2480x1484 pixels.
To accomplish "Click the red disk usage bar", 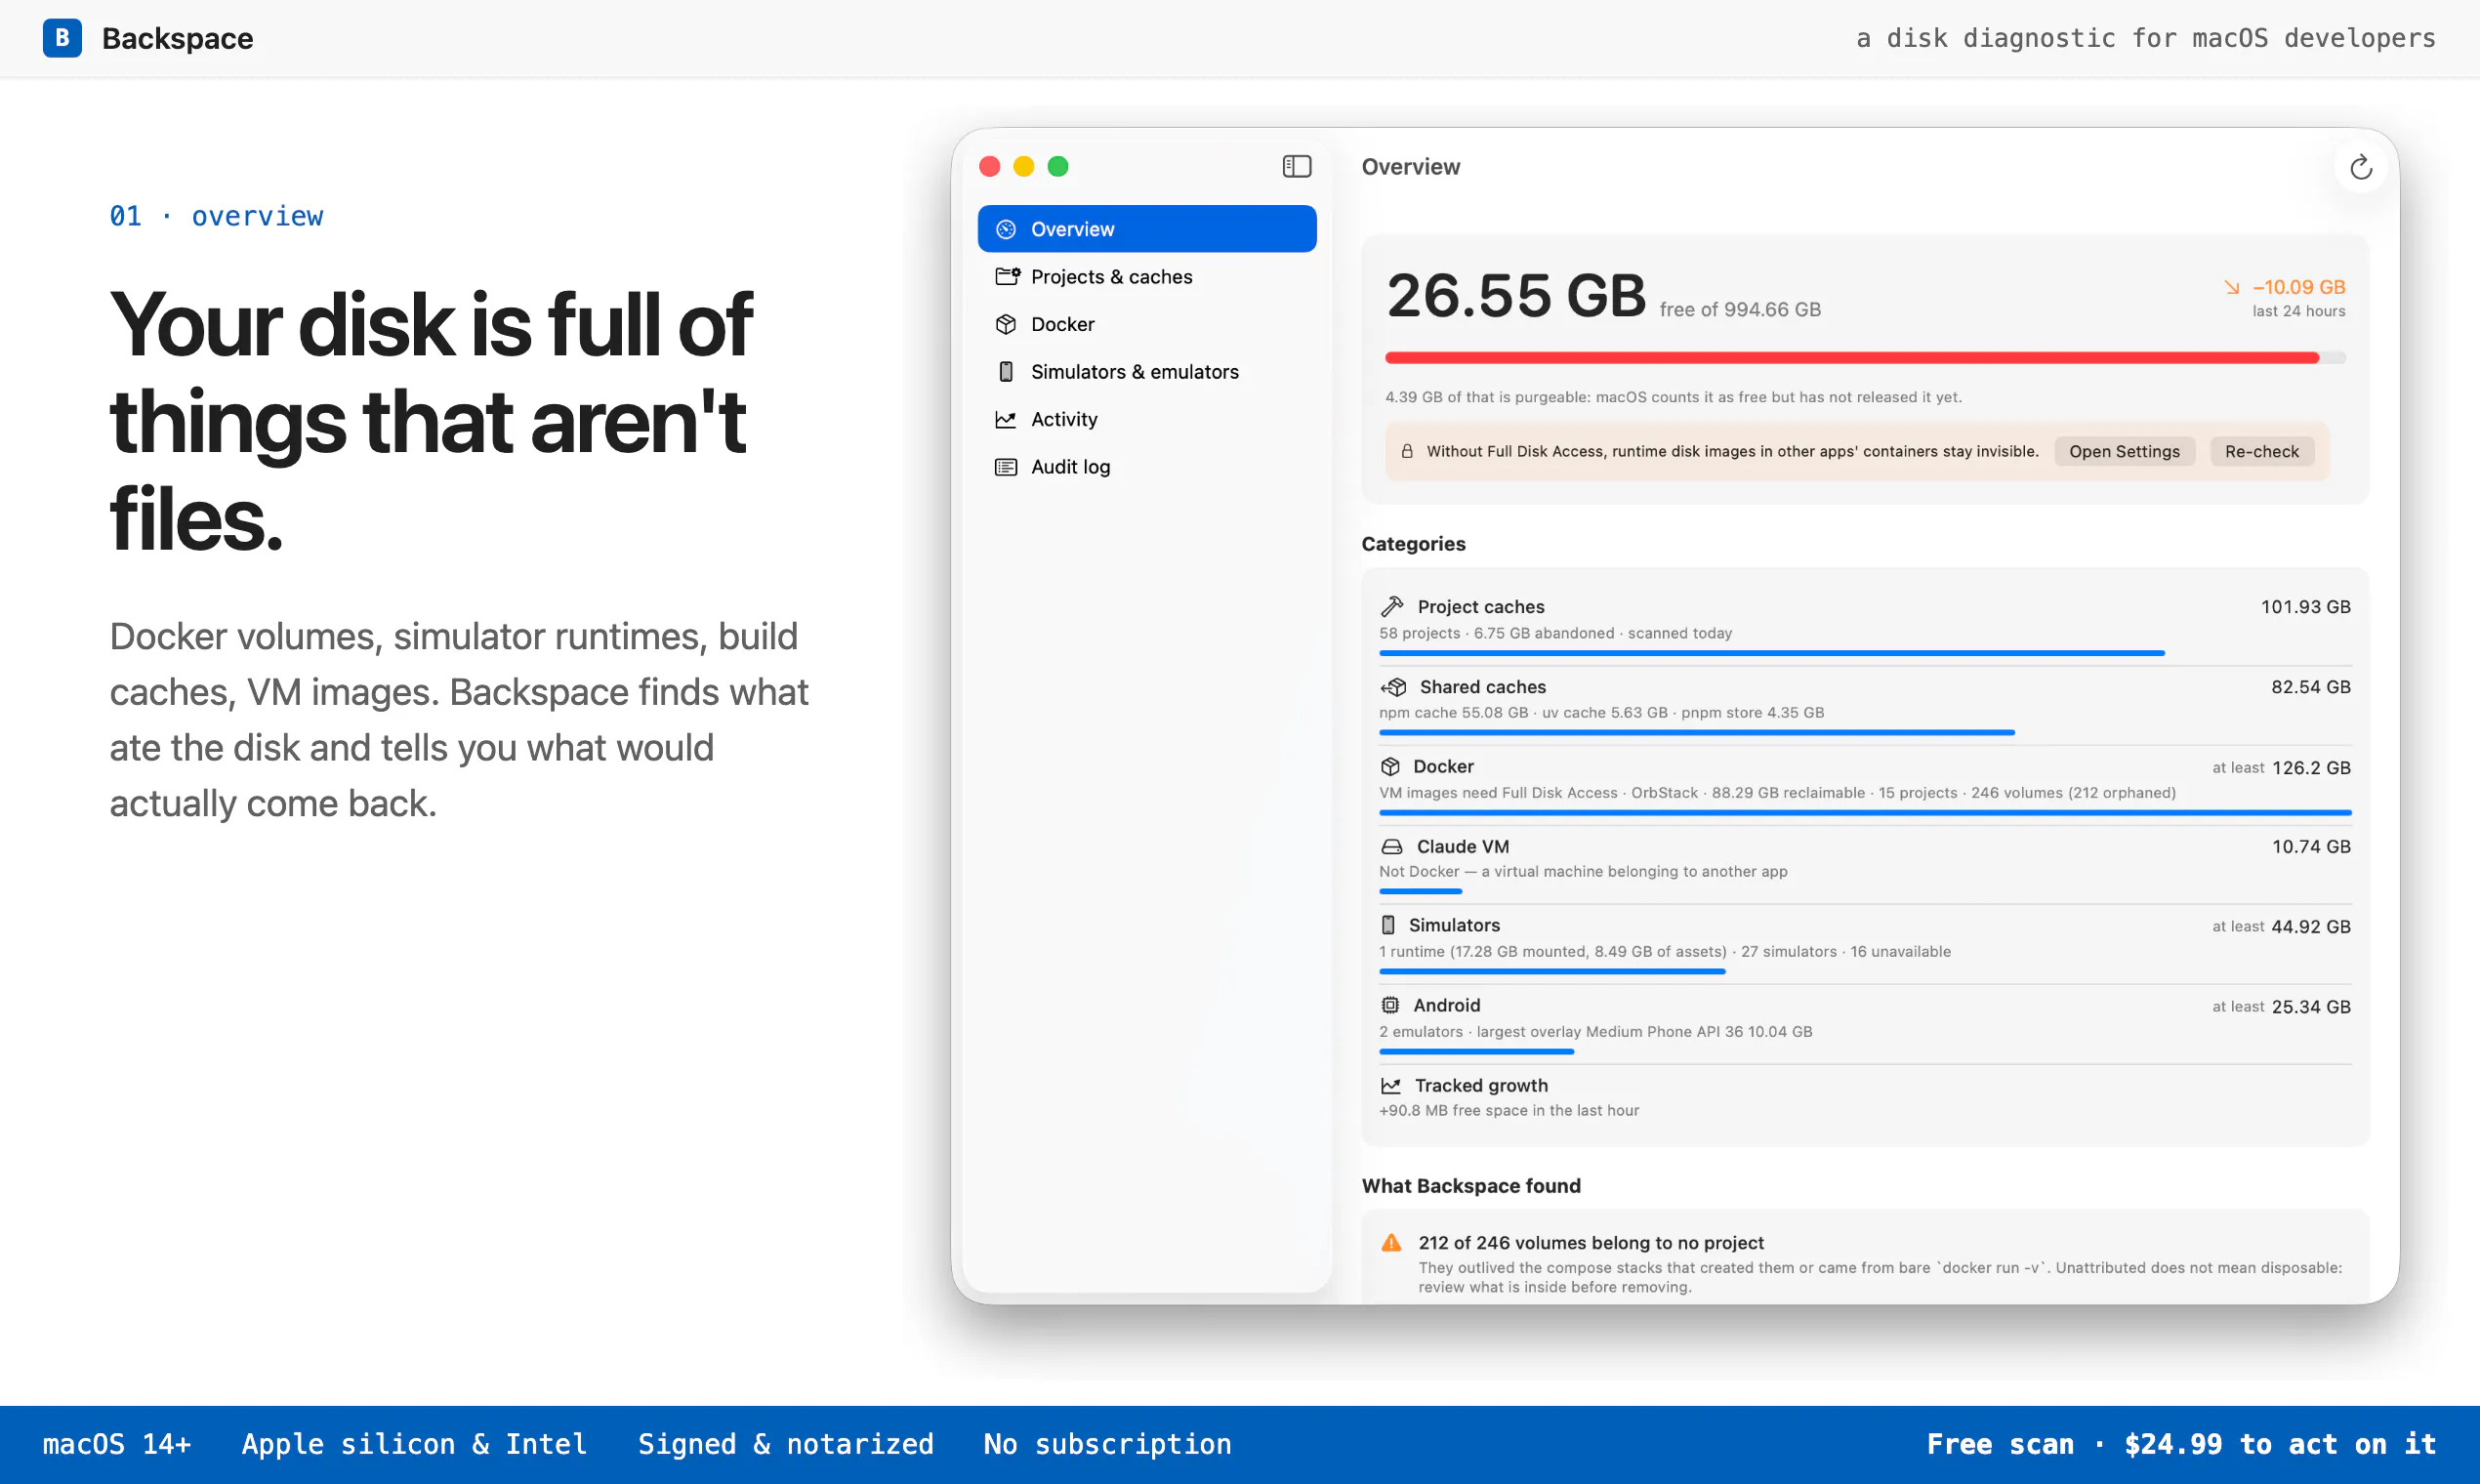I will pyautogui.click(x=1865, y=358).
